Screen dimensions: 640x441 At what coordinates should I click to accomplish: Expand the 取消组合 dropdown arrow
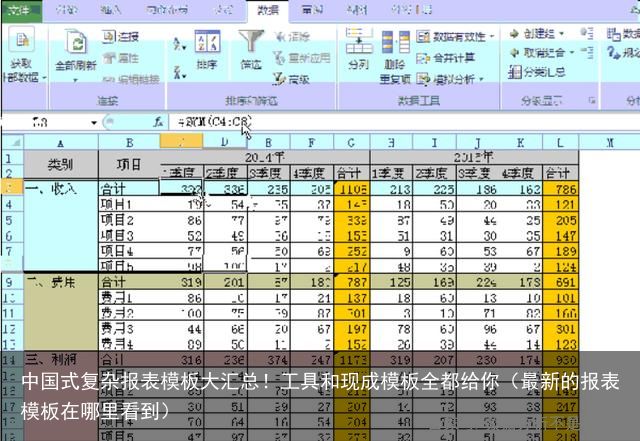tap(571, 53)
